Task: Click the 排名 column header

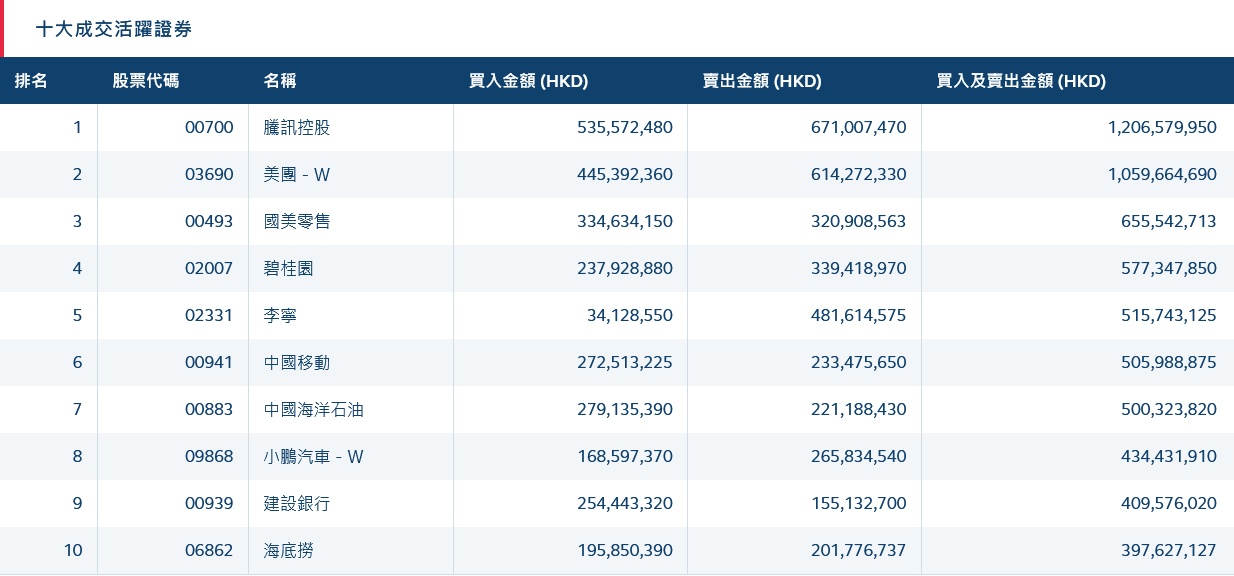Action: coord(31,81)
